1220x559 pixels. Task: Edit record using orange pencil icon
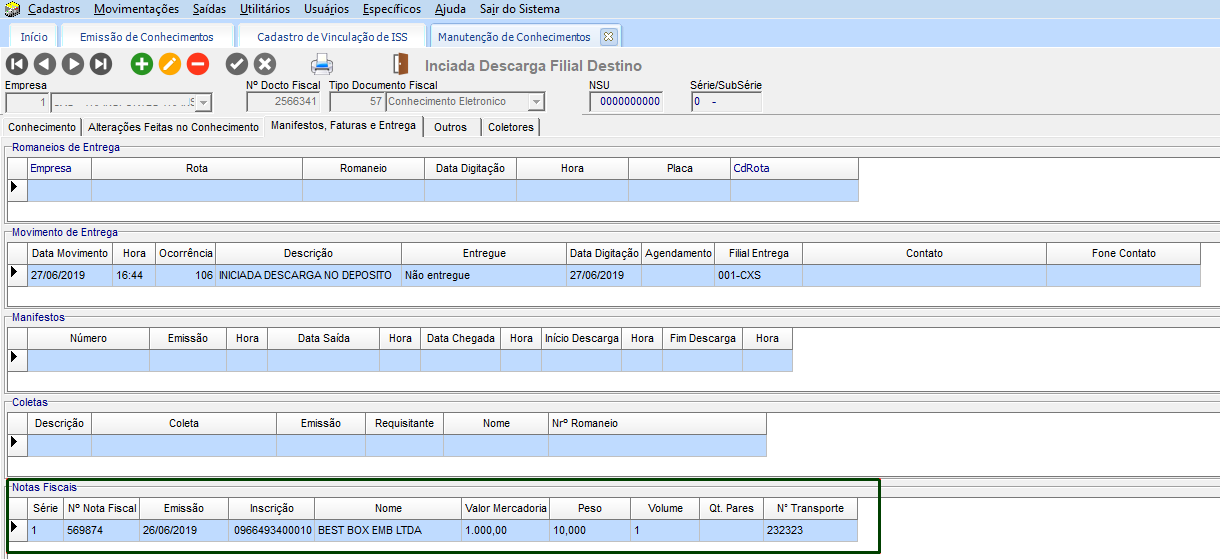[170, 65]
